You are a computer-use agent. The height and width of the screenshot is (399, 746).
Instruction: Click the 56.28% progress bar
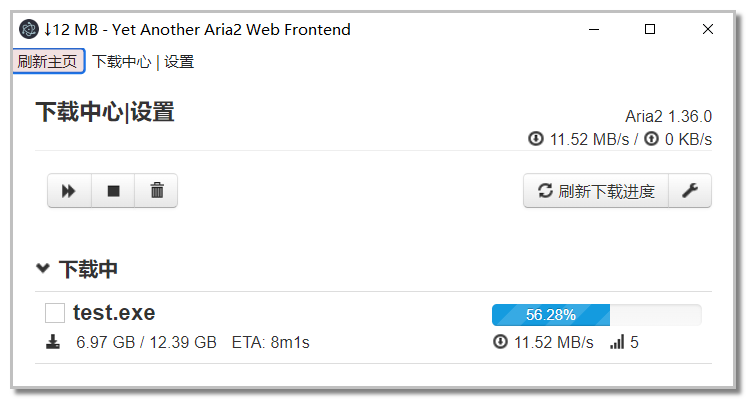[x=597, y=315]
